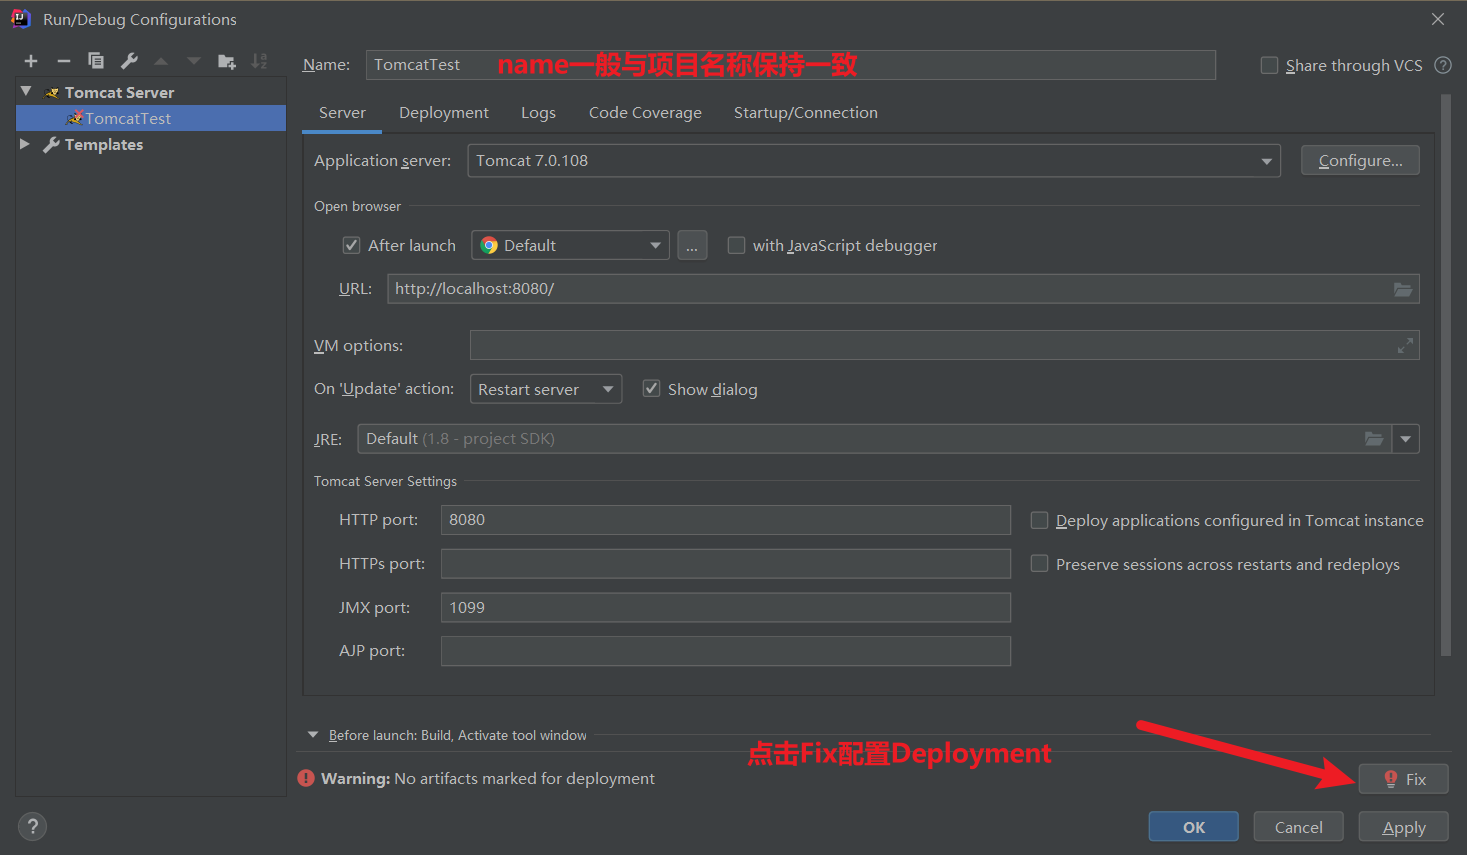1467x855 pixels.
Task: Enable with JavaScript debugger checkbox
Action: pyautogui.click(x=736, y=245)
